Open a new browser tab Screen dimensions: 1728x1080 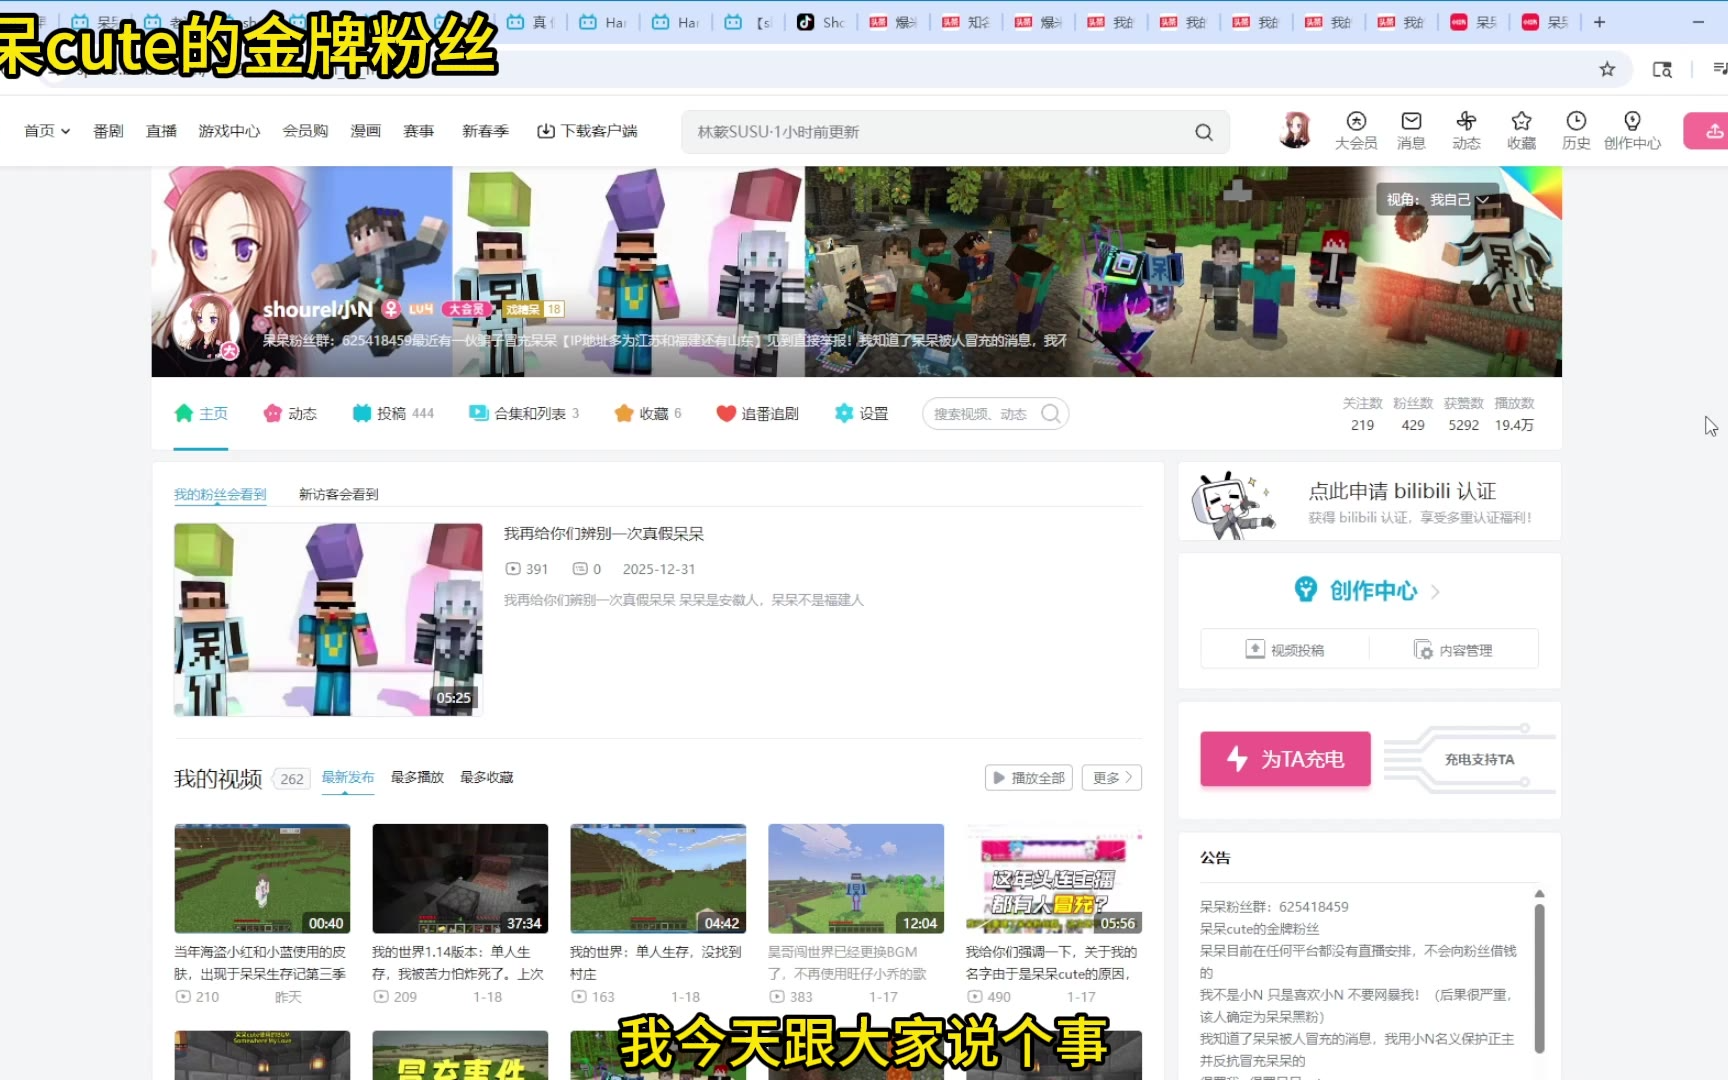coord(1599,22)
